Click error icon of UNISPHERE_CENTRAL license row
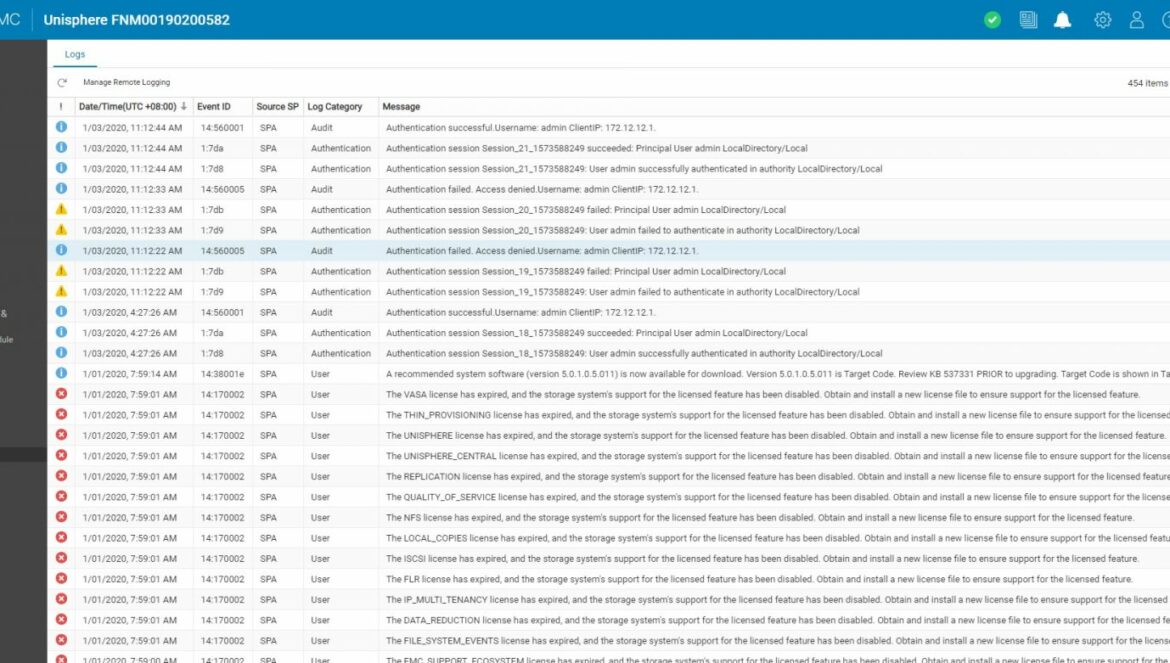The width and height of the screenshot is (1170, 663). (61, 456)
